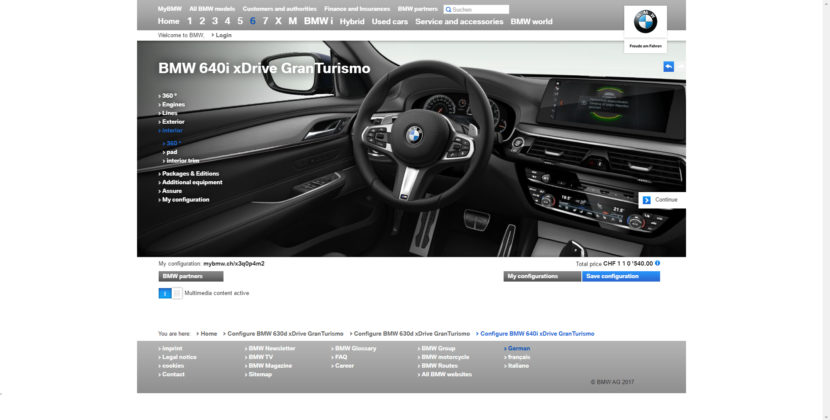Open the Login link
The image size is (830, 420).
223,35
